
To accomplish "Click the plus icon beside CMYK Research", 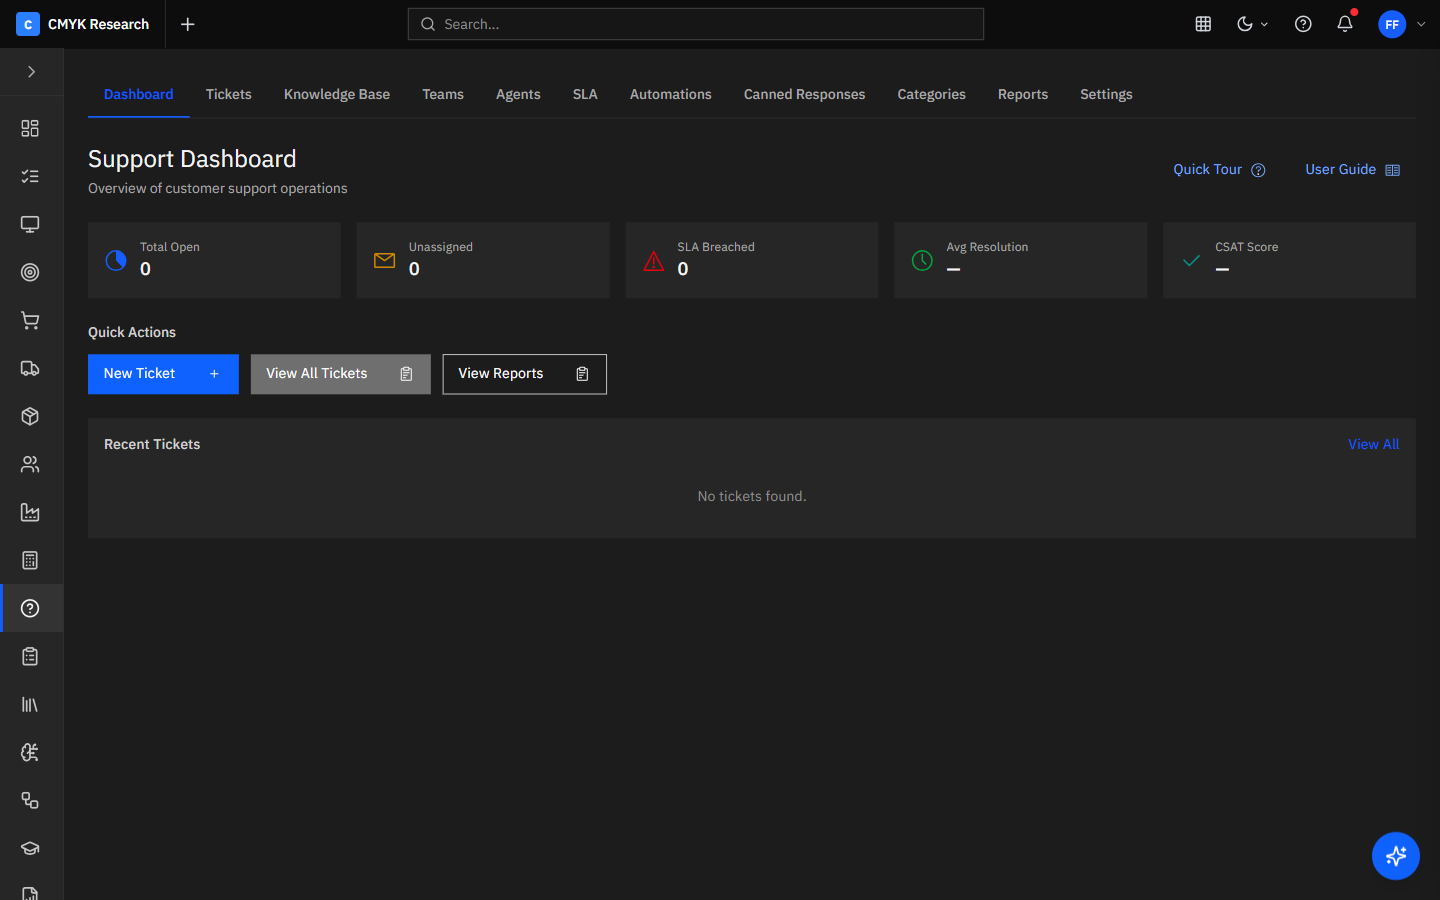I will 188,24.
